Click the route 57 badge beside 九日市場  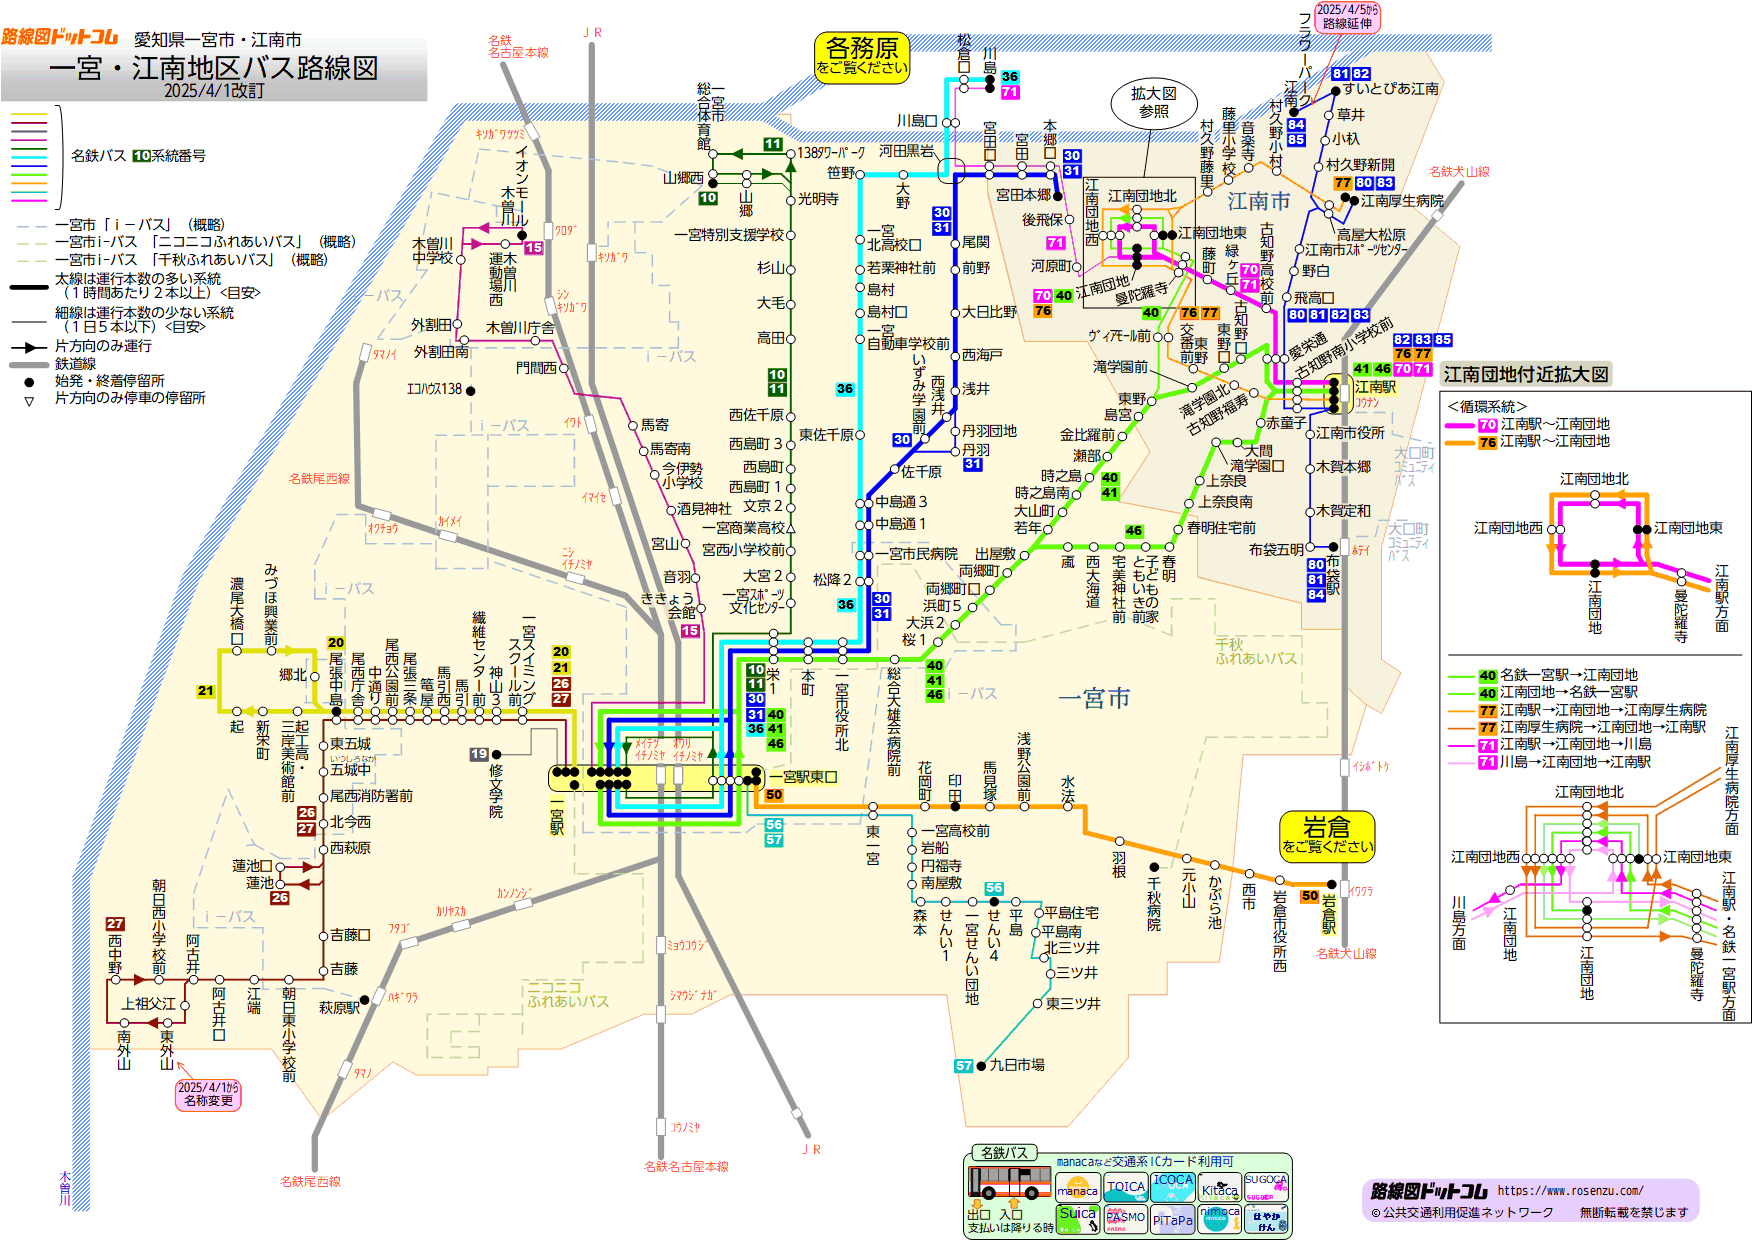(x=964, y=1066)
